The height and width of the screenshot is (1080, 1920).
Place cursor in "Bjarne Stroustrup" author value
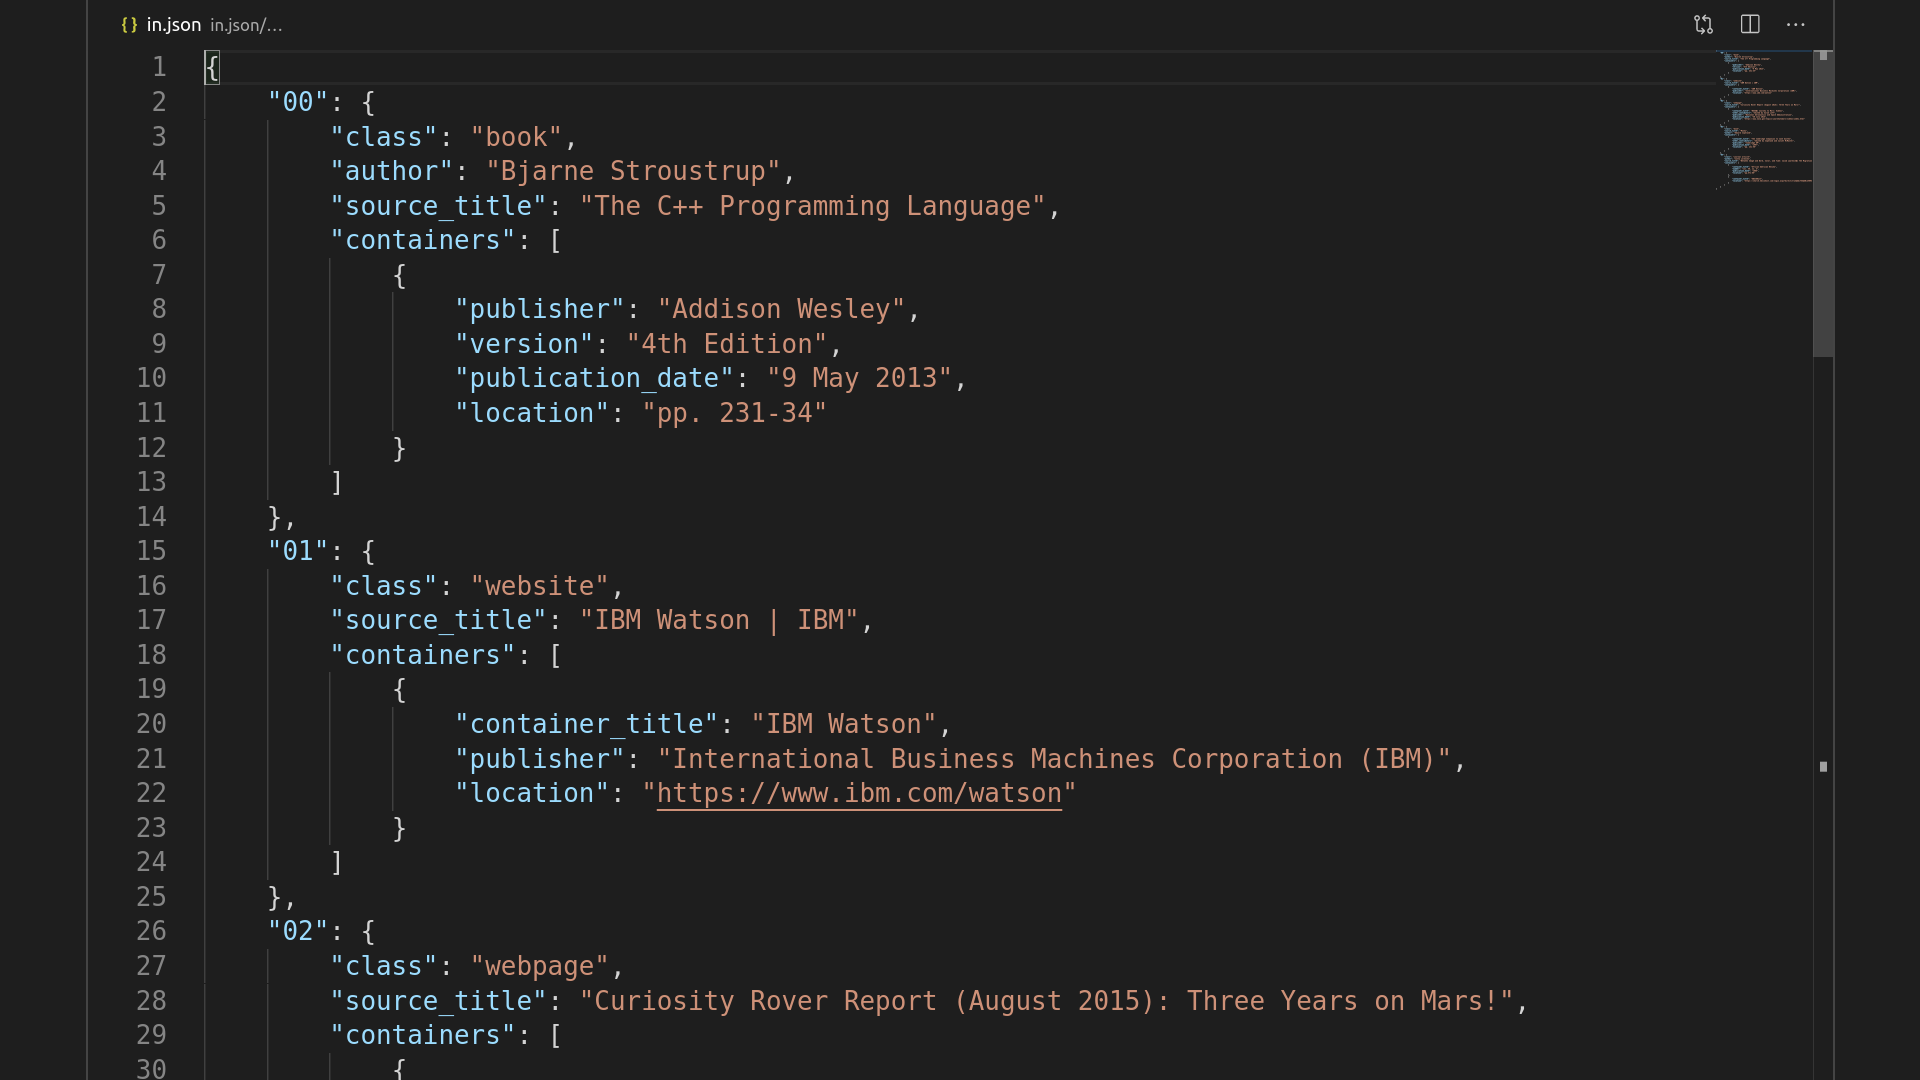632,172
